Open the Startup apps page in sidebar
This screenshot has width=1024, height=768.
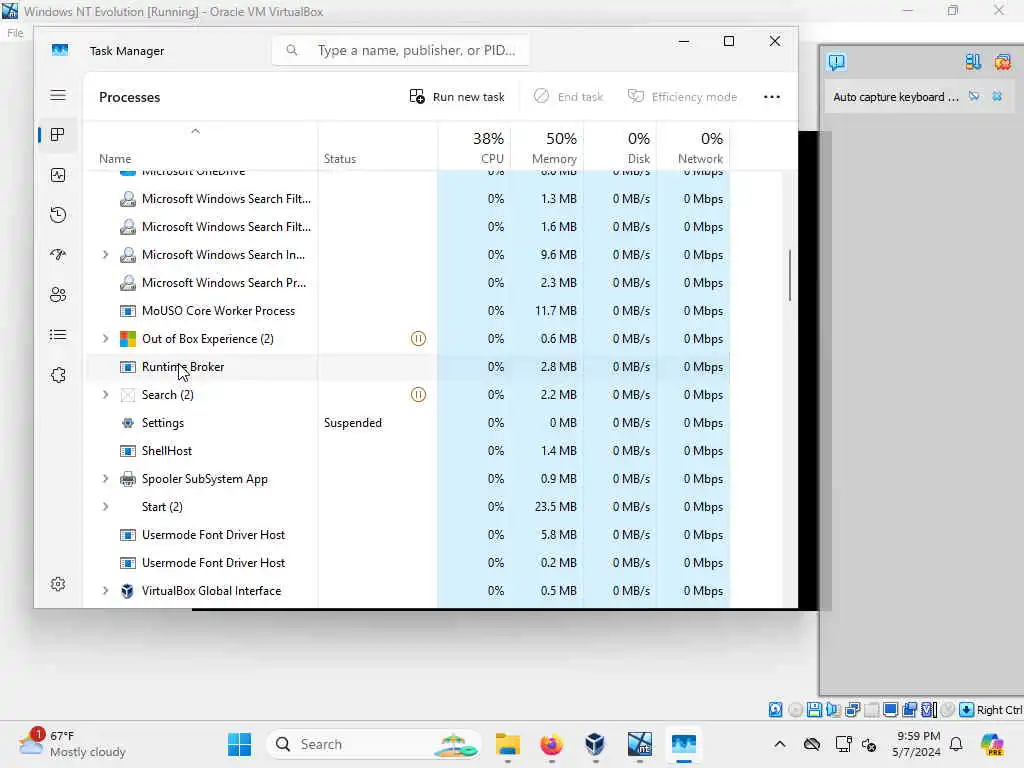[x=58, y=255]
